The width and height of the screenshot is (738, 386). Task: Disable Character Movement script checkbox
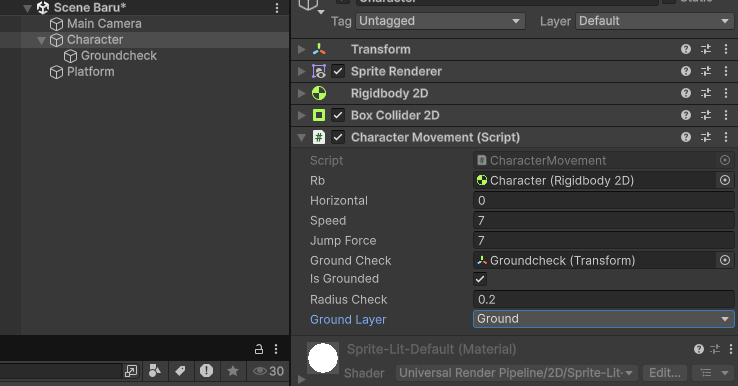338,137
